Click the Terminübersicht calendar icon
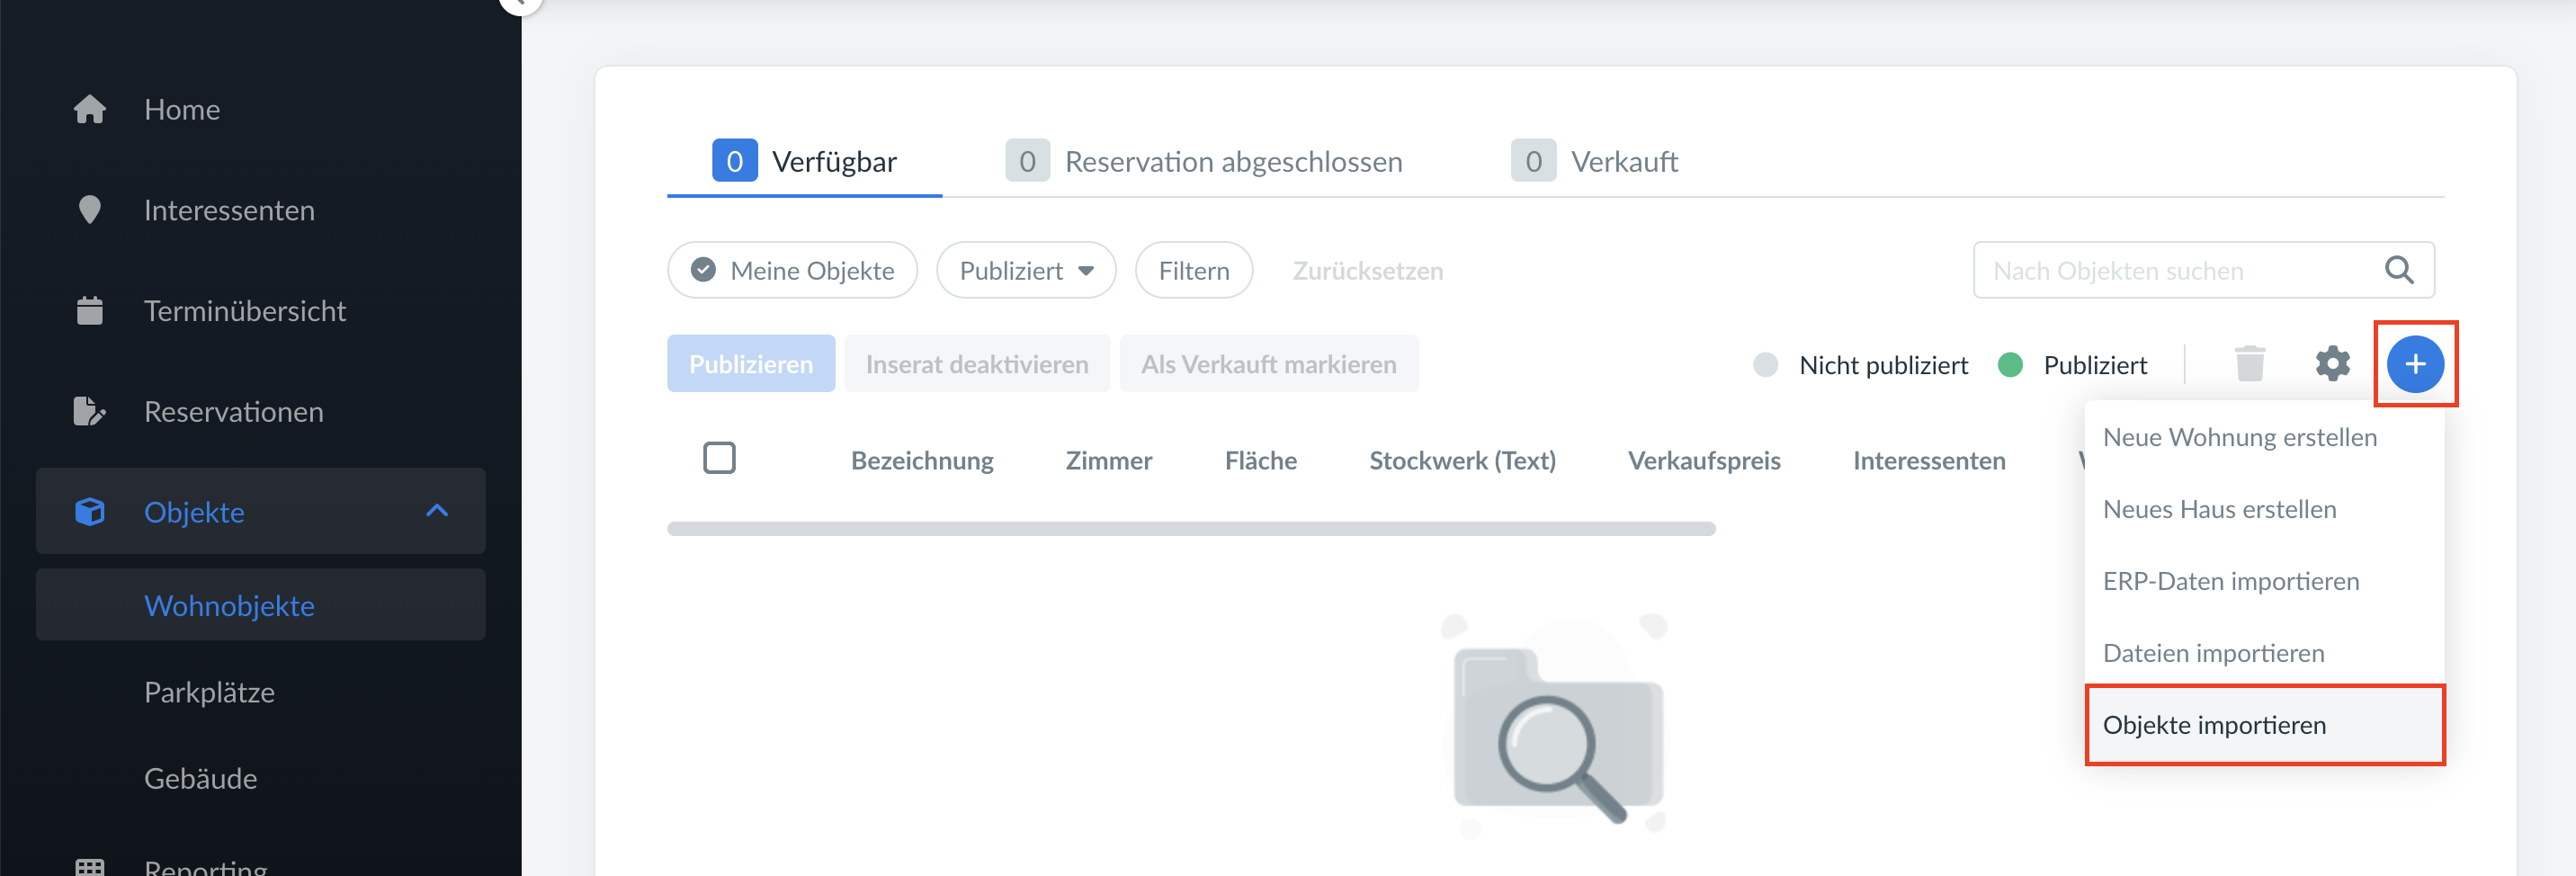This screenshot has height=876, width=2576. (90, 311)
